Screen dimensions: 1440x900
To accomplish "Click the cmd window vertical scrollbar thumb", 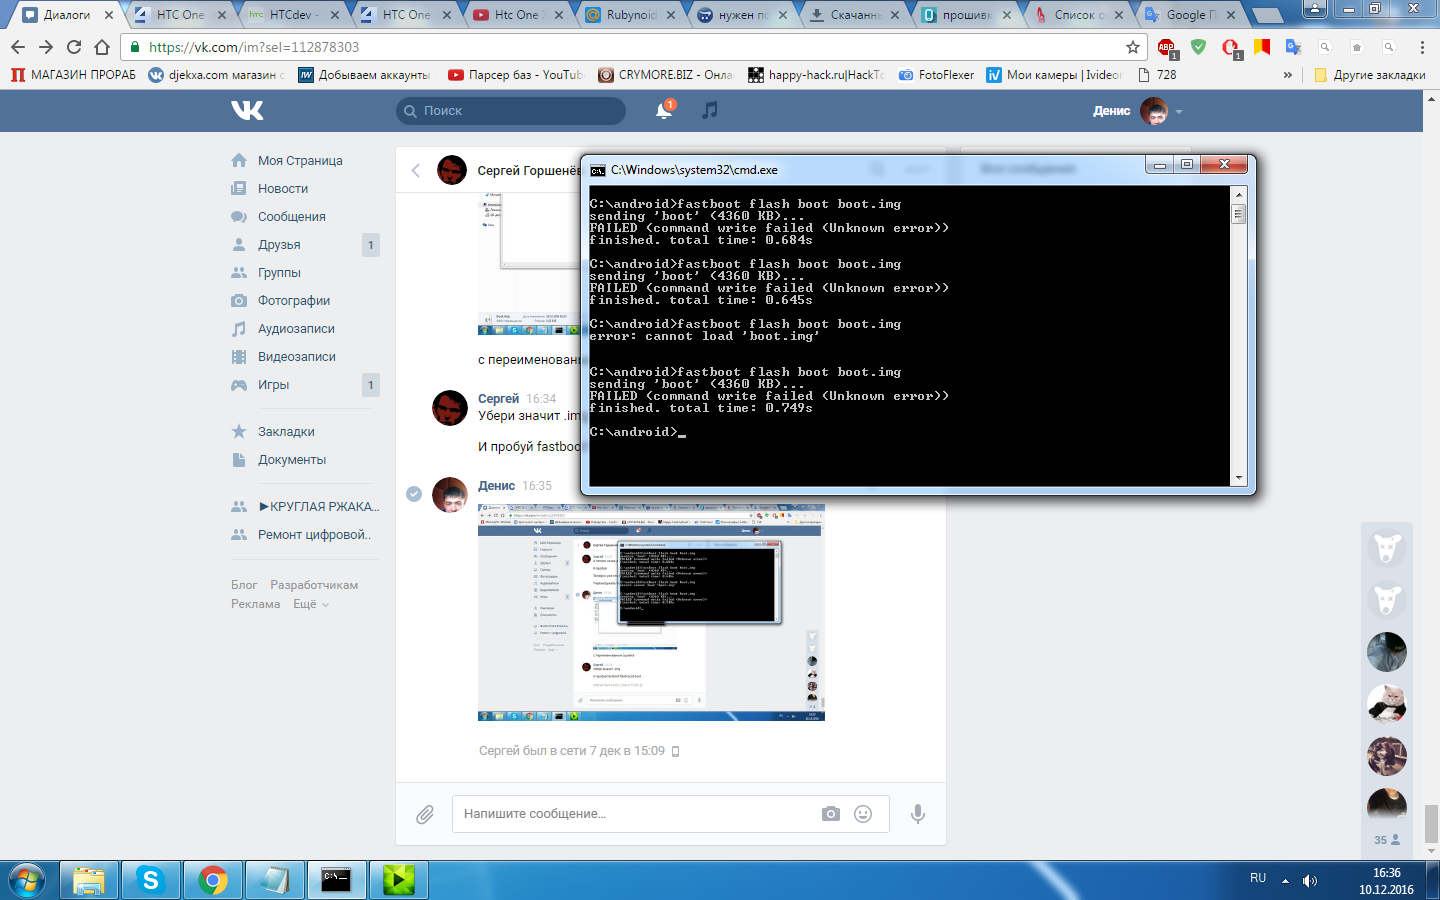I will 1238,214.
